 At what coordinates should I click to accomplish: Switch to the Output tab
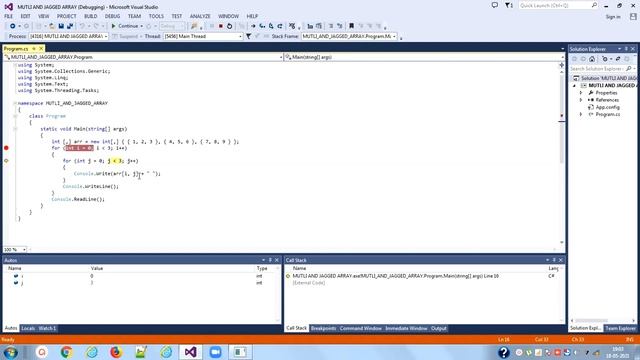[439, 328]
